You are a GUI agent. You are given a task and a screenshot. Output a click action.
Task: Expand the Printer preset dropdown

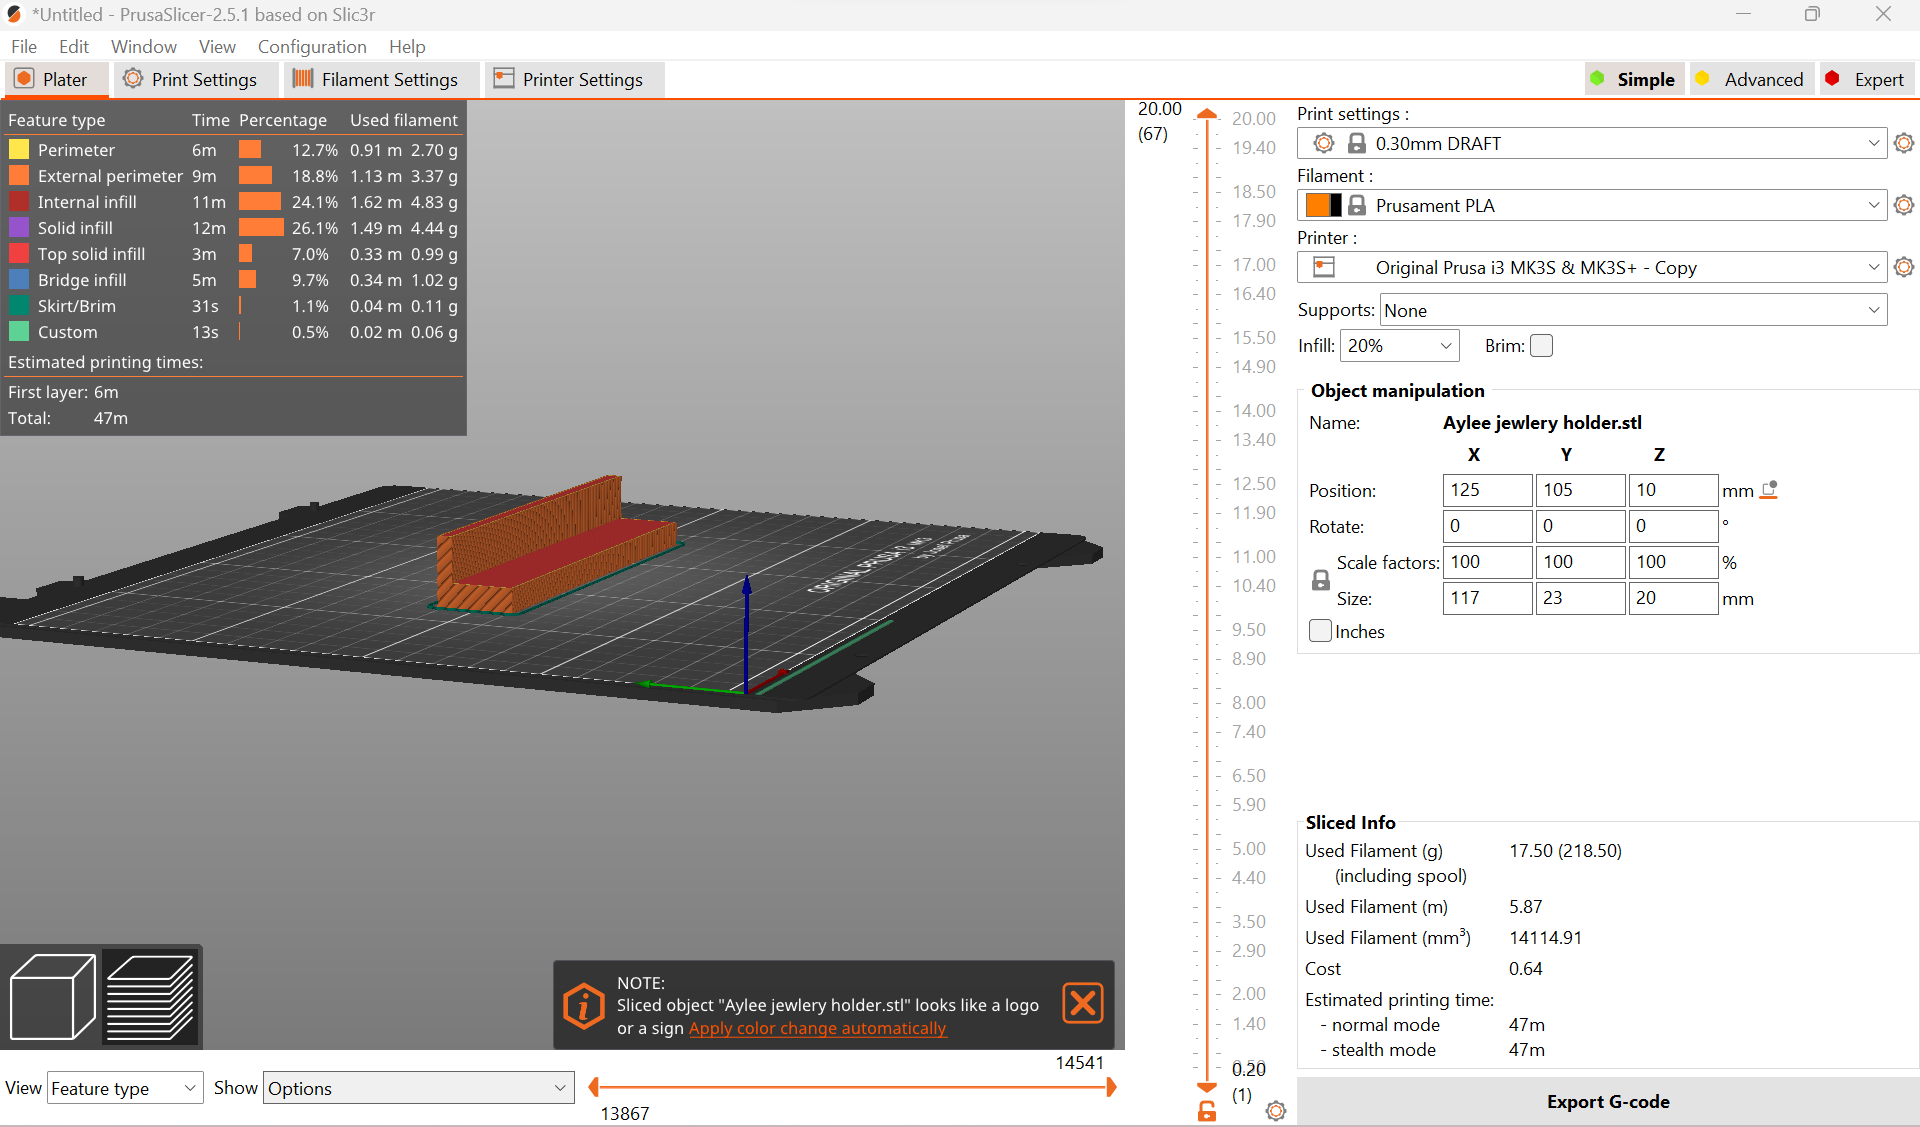coord(1873,267)
